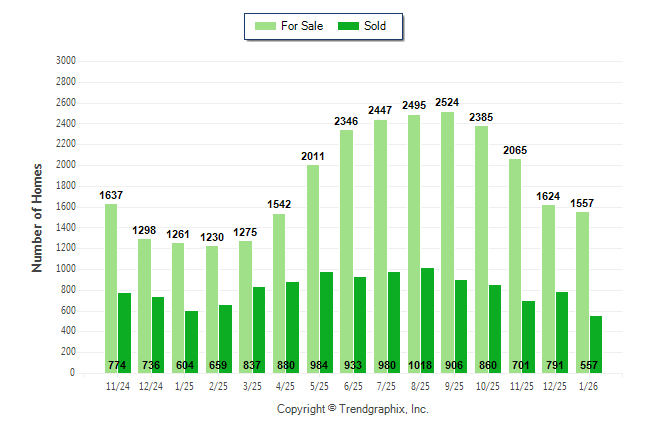The image size is (646, 434).
Task: Select the 12/25 For Sale bar (1624)
Action: coord(548,289)
